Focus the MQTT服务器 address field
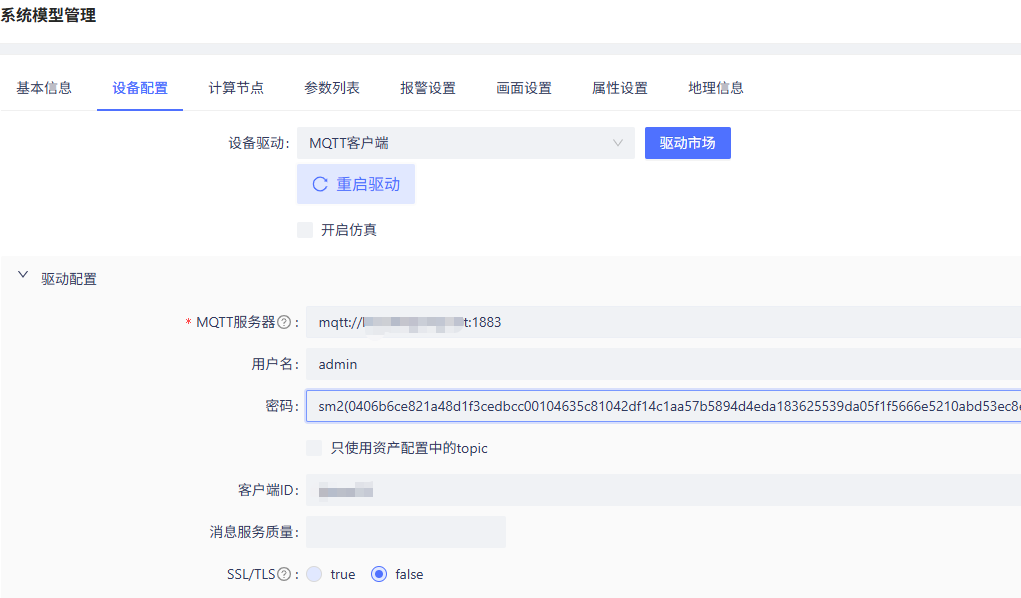 [664, 322]
